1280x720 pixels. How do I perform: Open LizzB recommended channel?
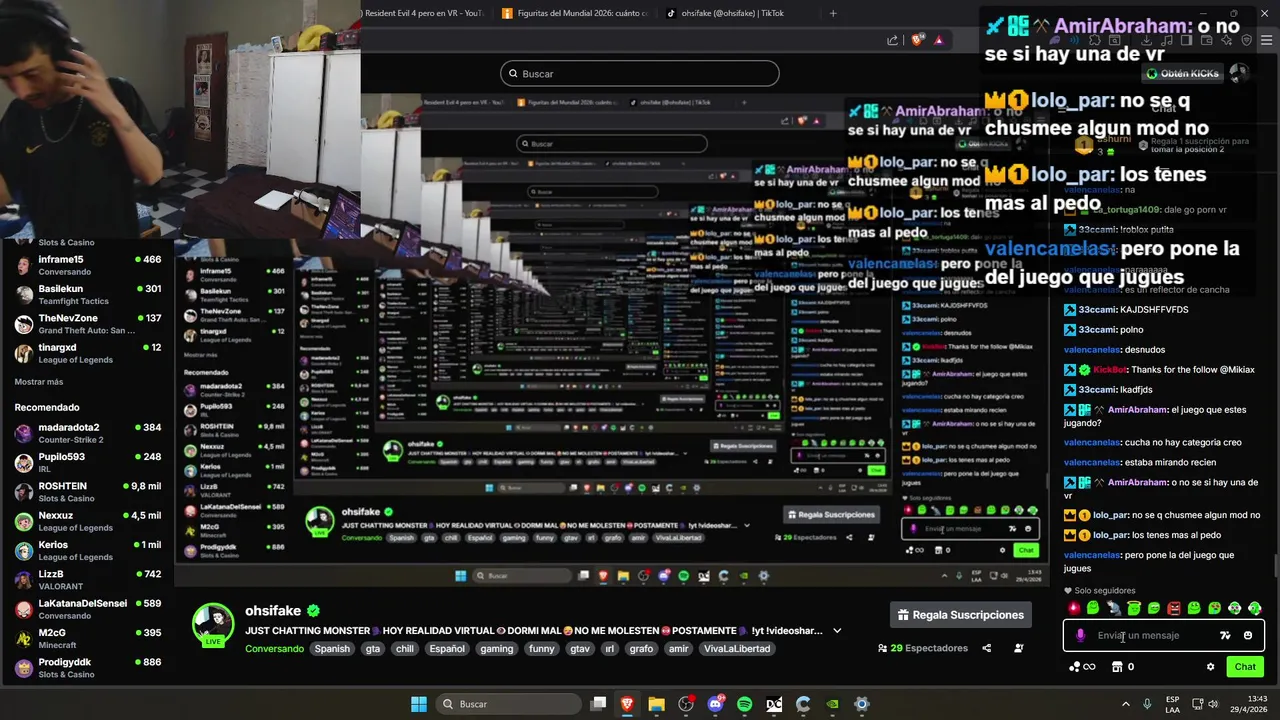[x=88, y=580]
